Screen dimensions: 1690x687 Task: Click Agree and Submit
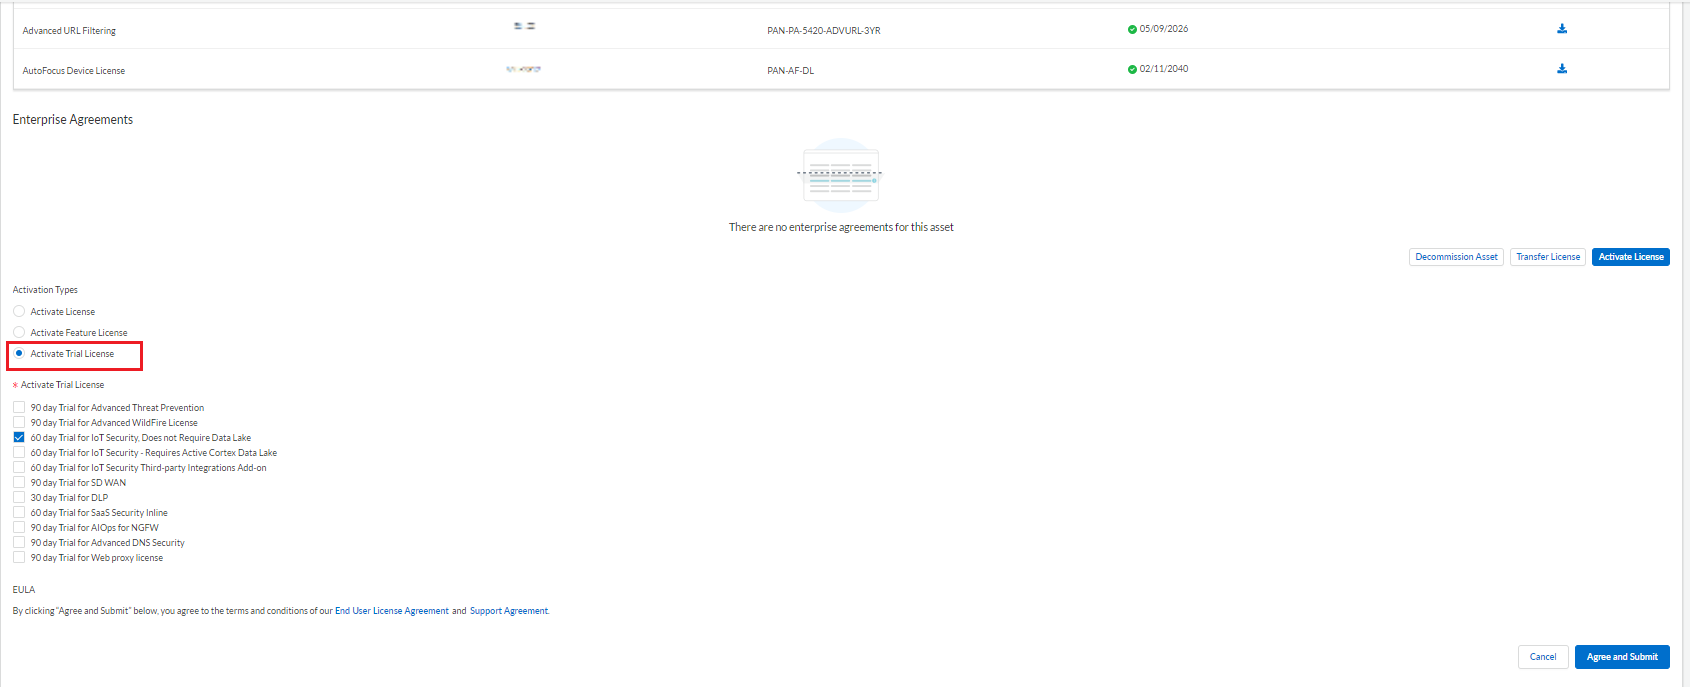pos(1622,657)
